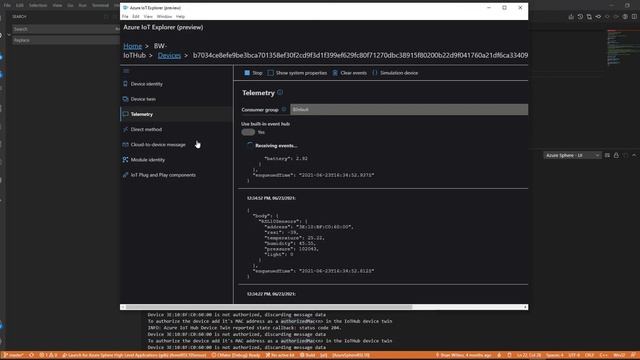The height and width of the screenshot is (360, 640).
Task: Tick the Show system properties checkbox
Action: [x=271, y=73]
